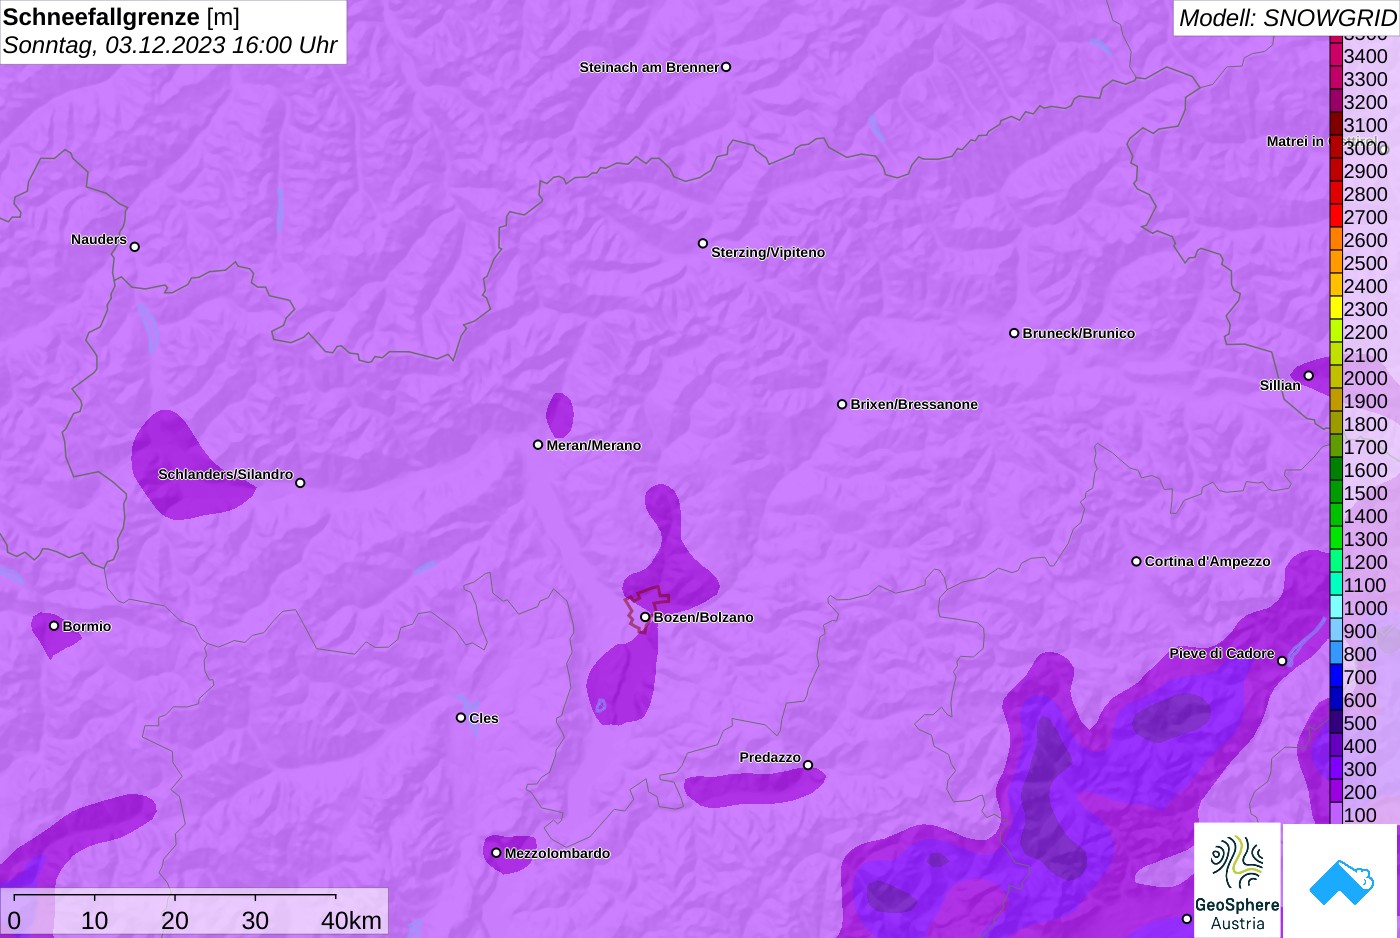Click the Bolzano municipality outline
Viewport: 1400px width, 938px height.
(646, 609)
